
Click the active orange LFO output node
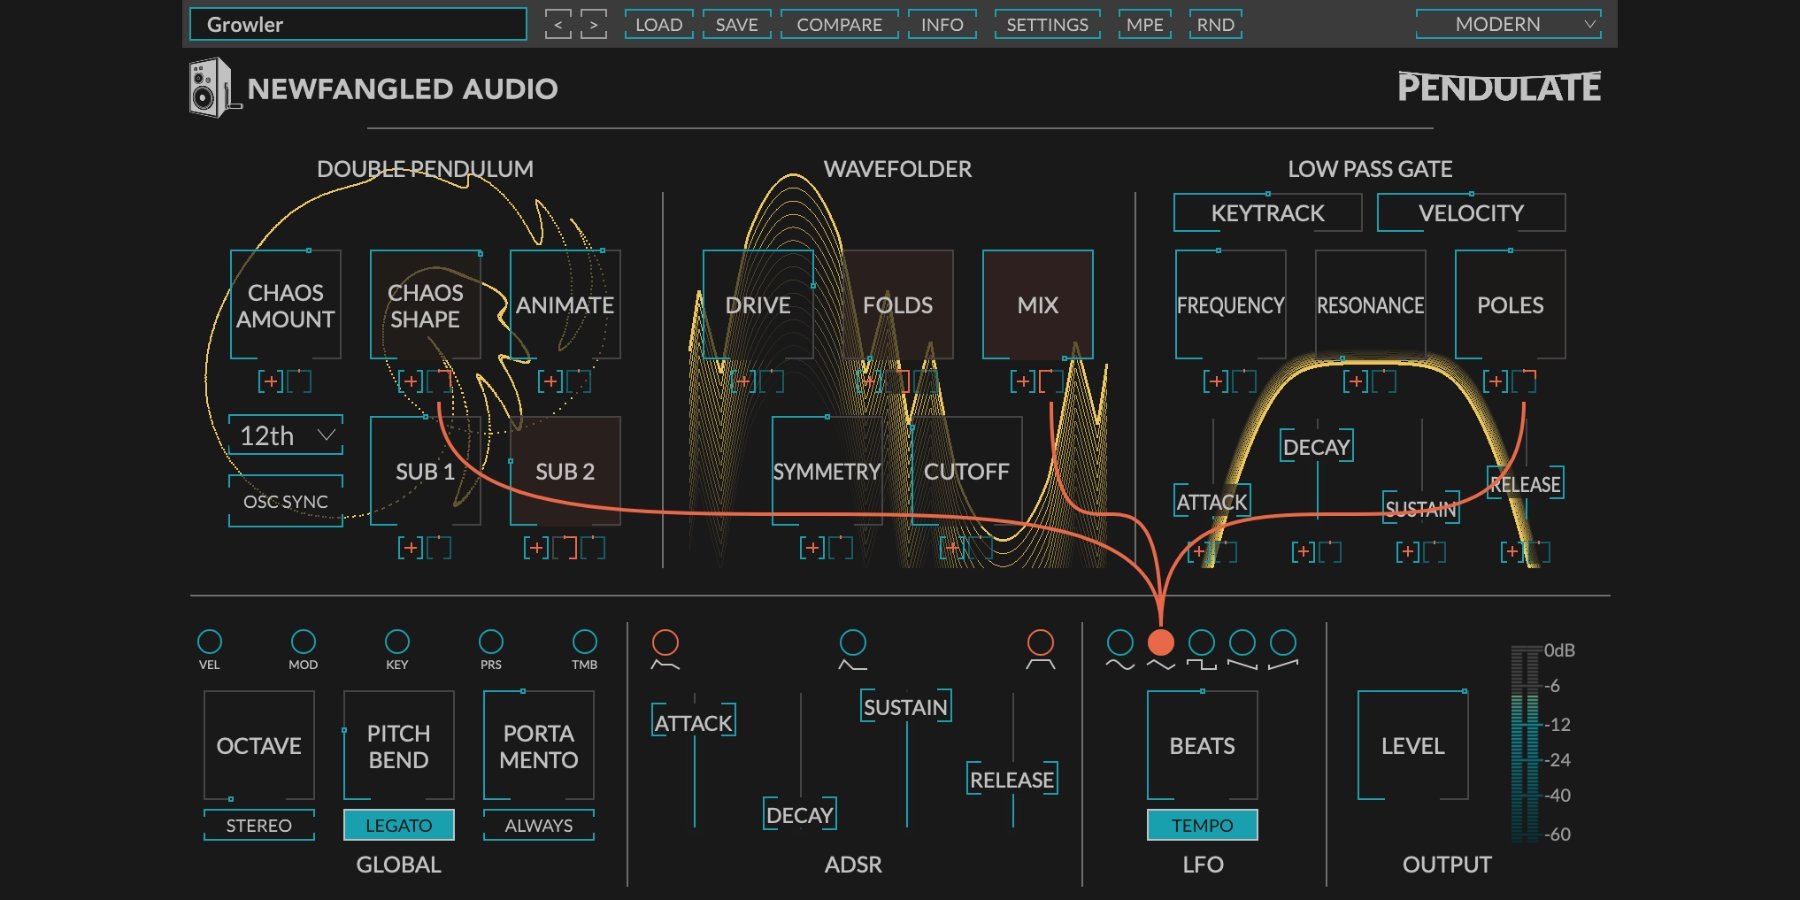coord(1160,642)
